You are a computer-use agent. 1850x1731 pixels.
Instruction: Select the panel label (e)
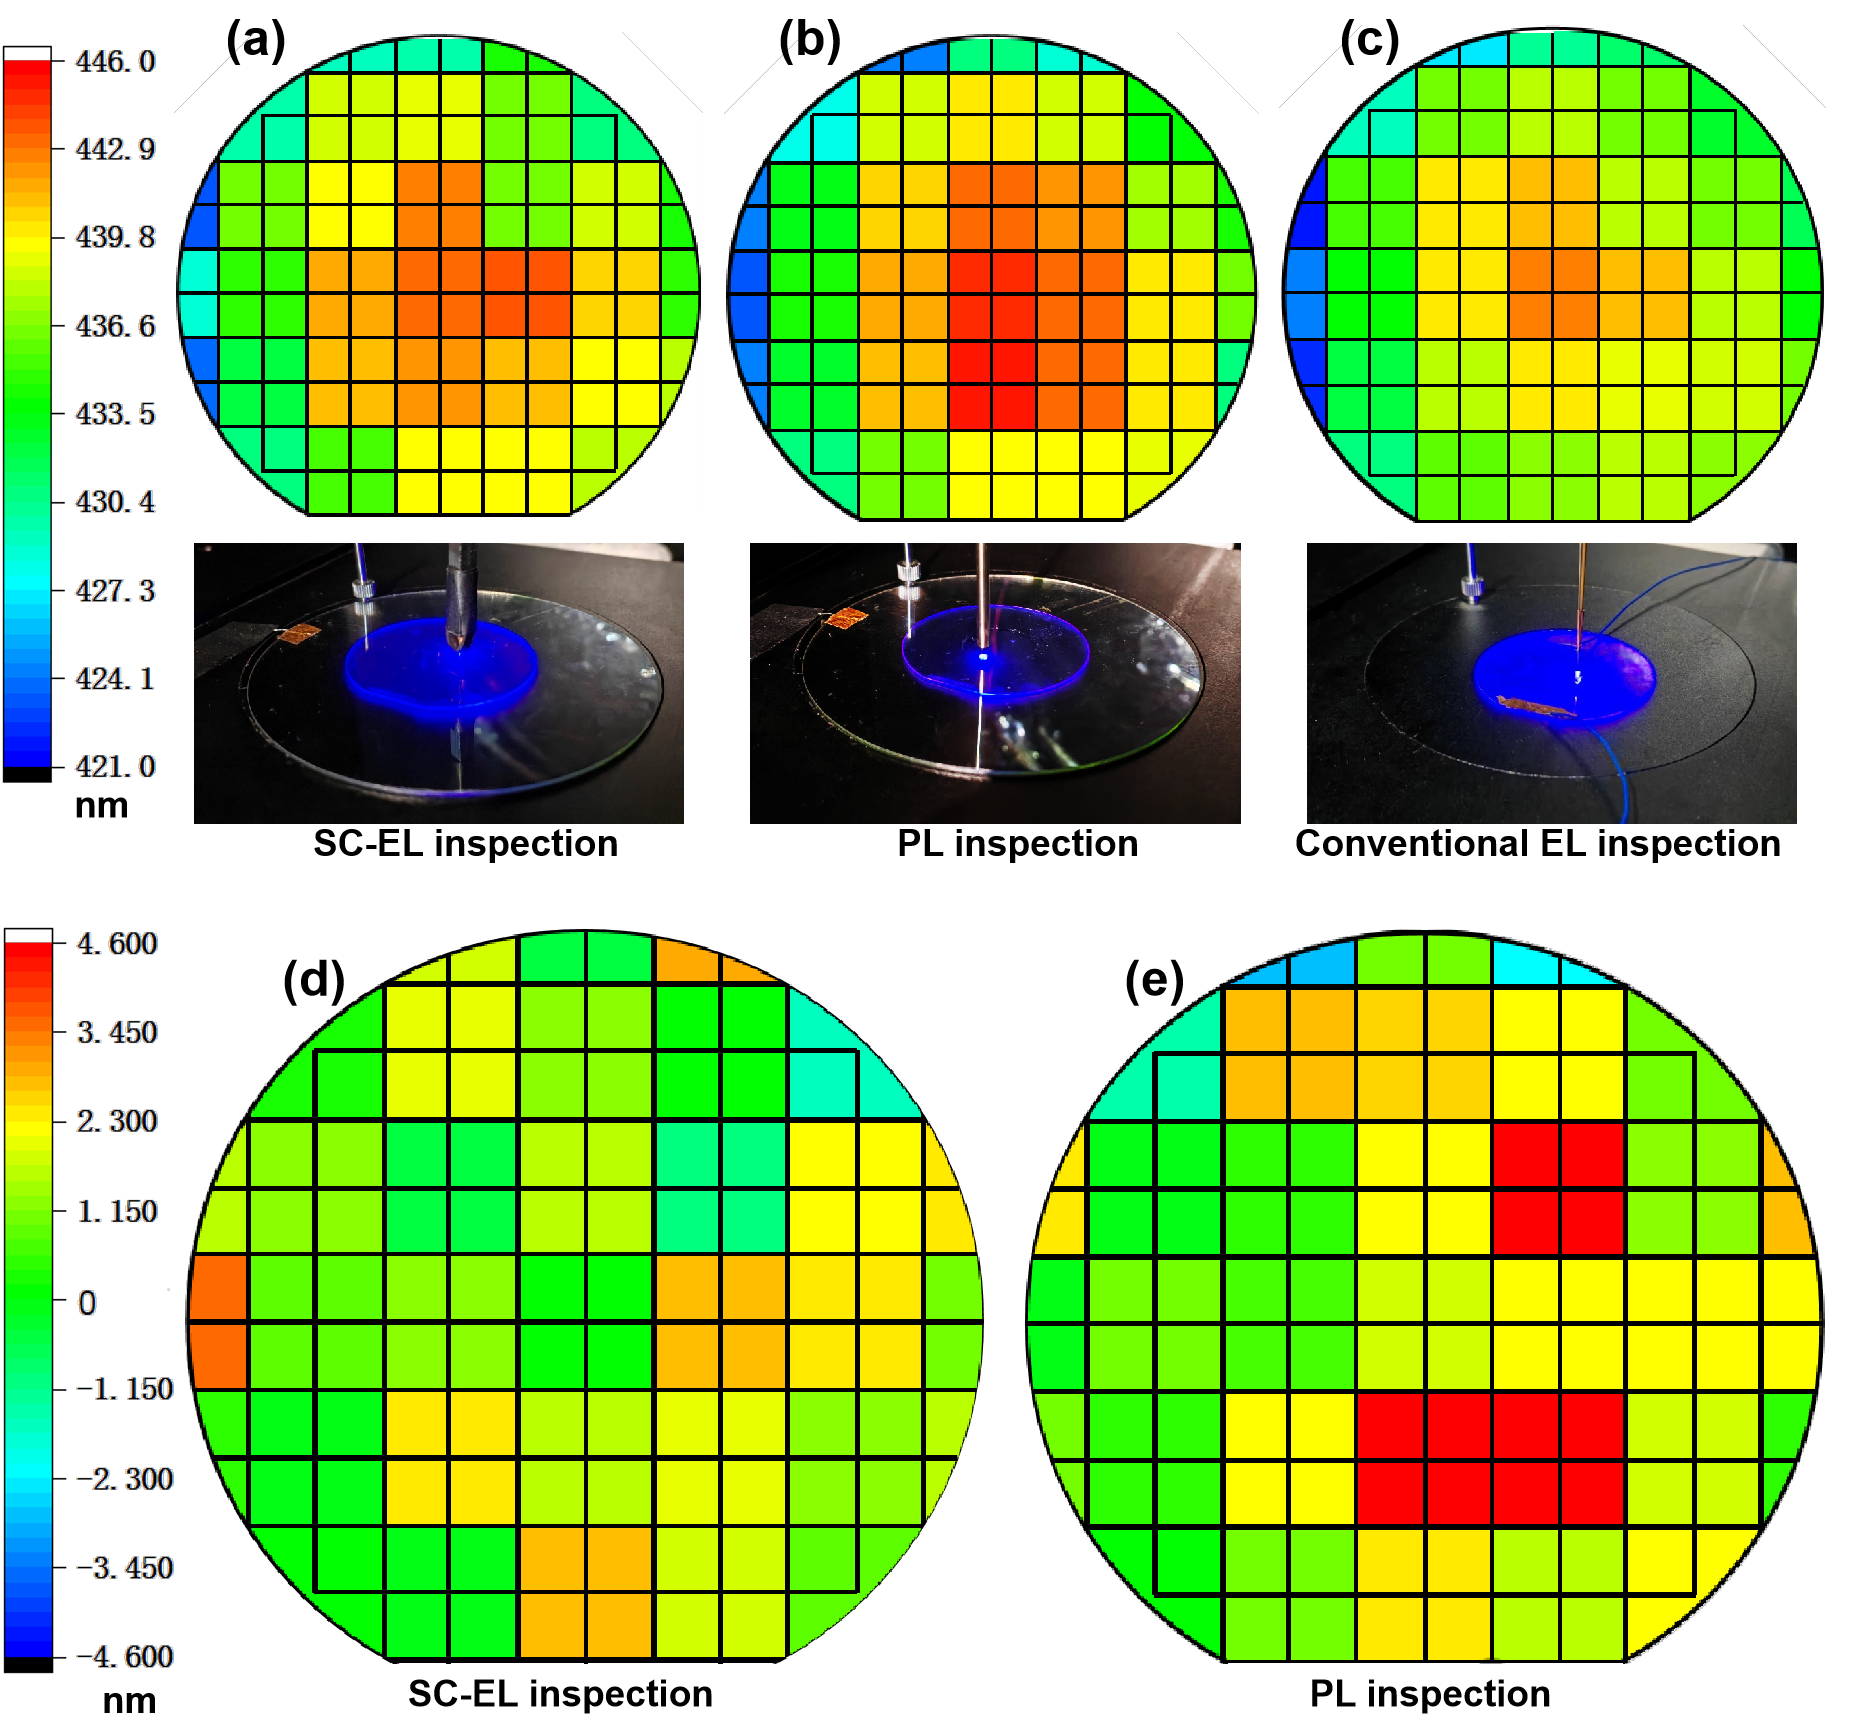(1155, 981)
